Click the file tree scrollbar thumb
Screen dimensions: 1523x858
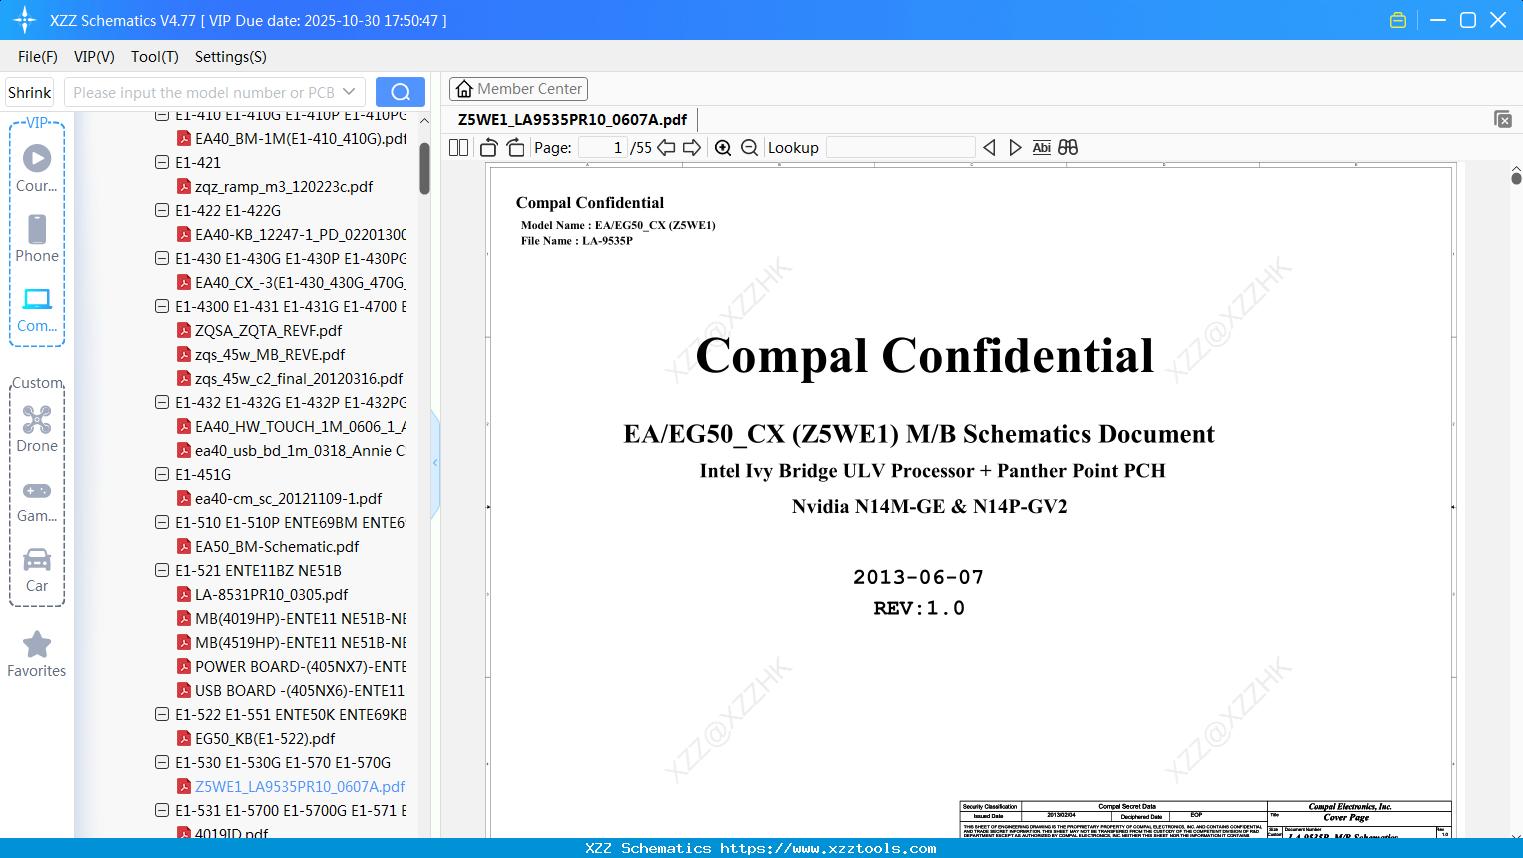click(424, 168)
